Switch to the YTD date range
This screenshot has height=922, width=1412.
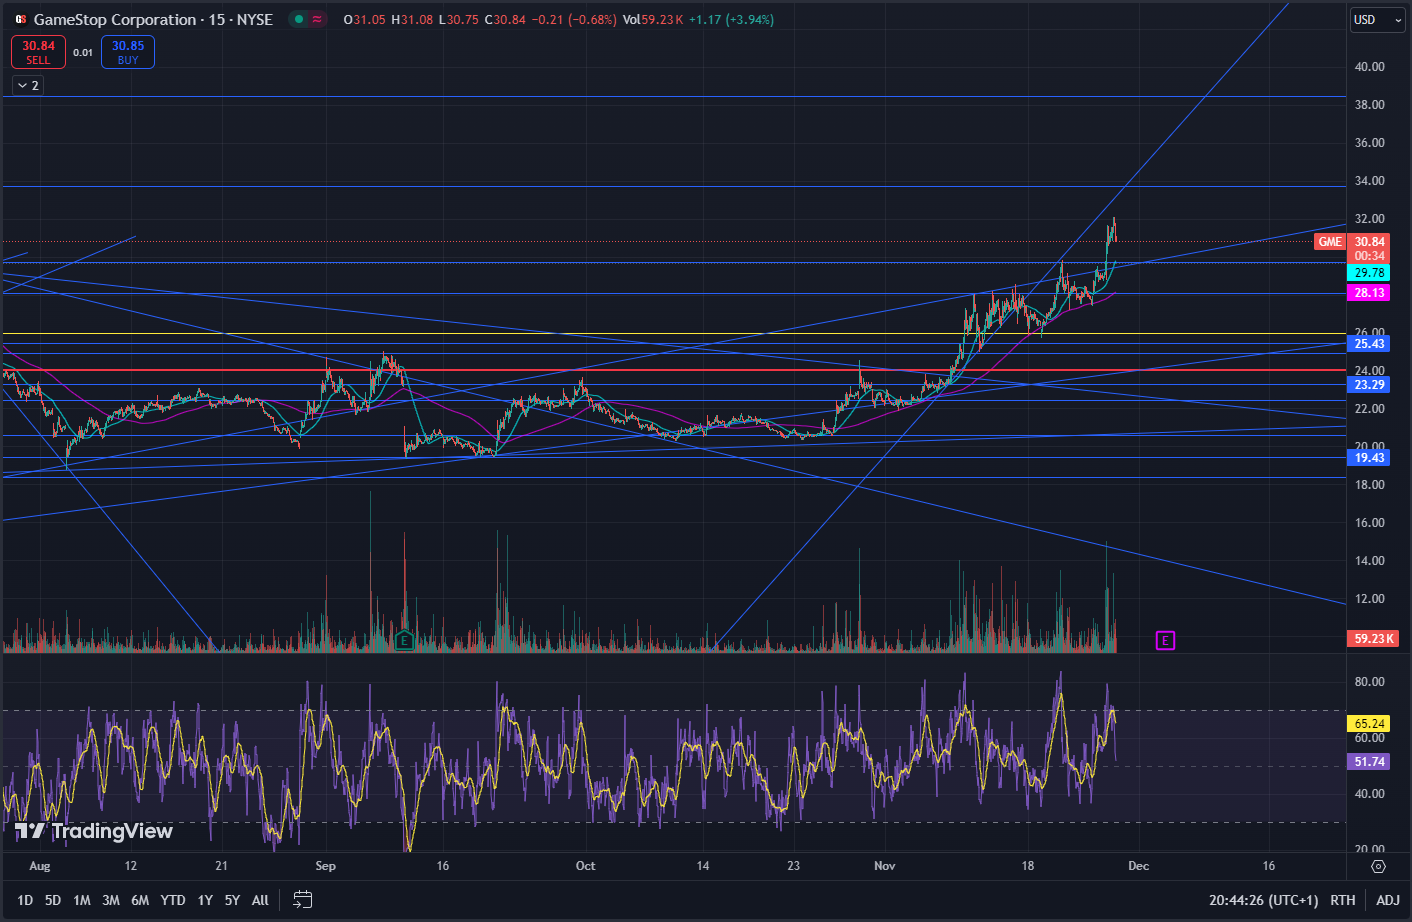173,900
